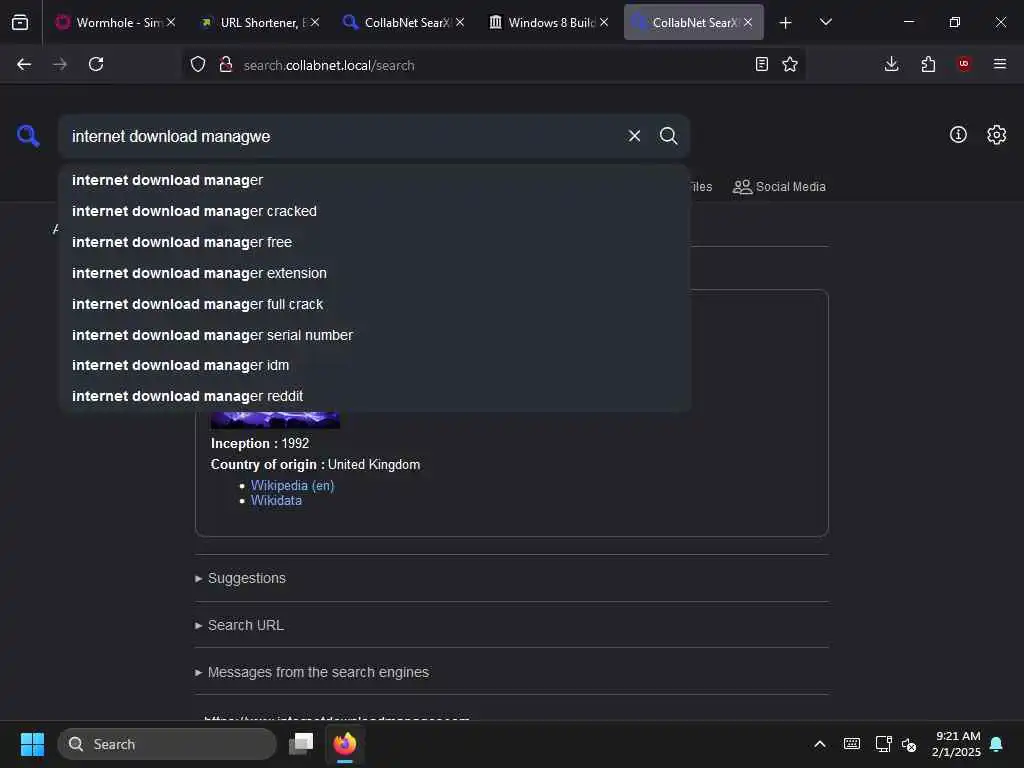Screen dimensions: 1024x768
Task: Toggle reader view icon in address bar
Action: click(x=761, y=64)
